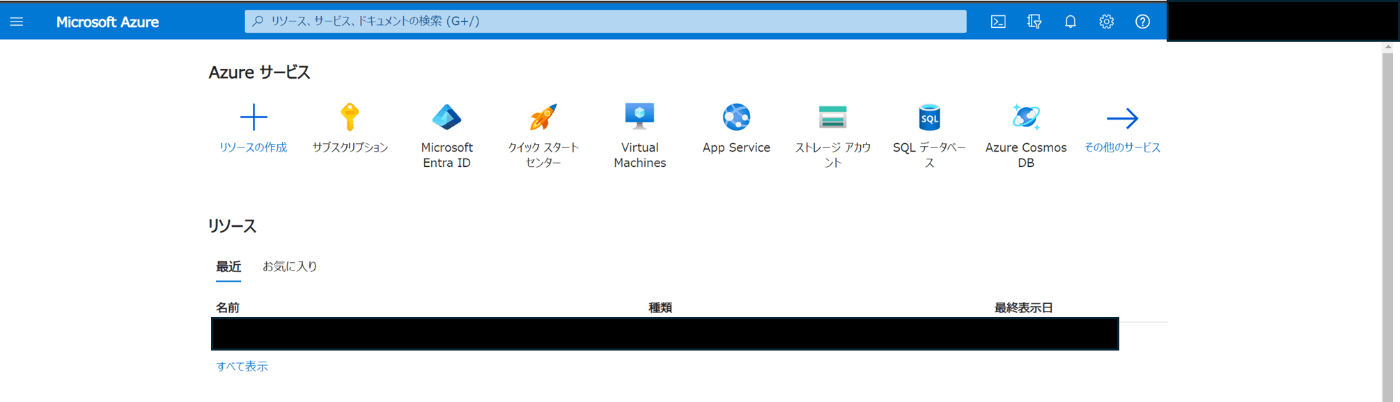Image resolution: width=1400 pixels, height=402 pixels.
Task: Open the directory and subscription filter icon
Action: [1034, 22]
